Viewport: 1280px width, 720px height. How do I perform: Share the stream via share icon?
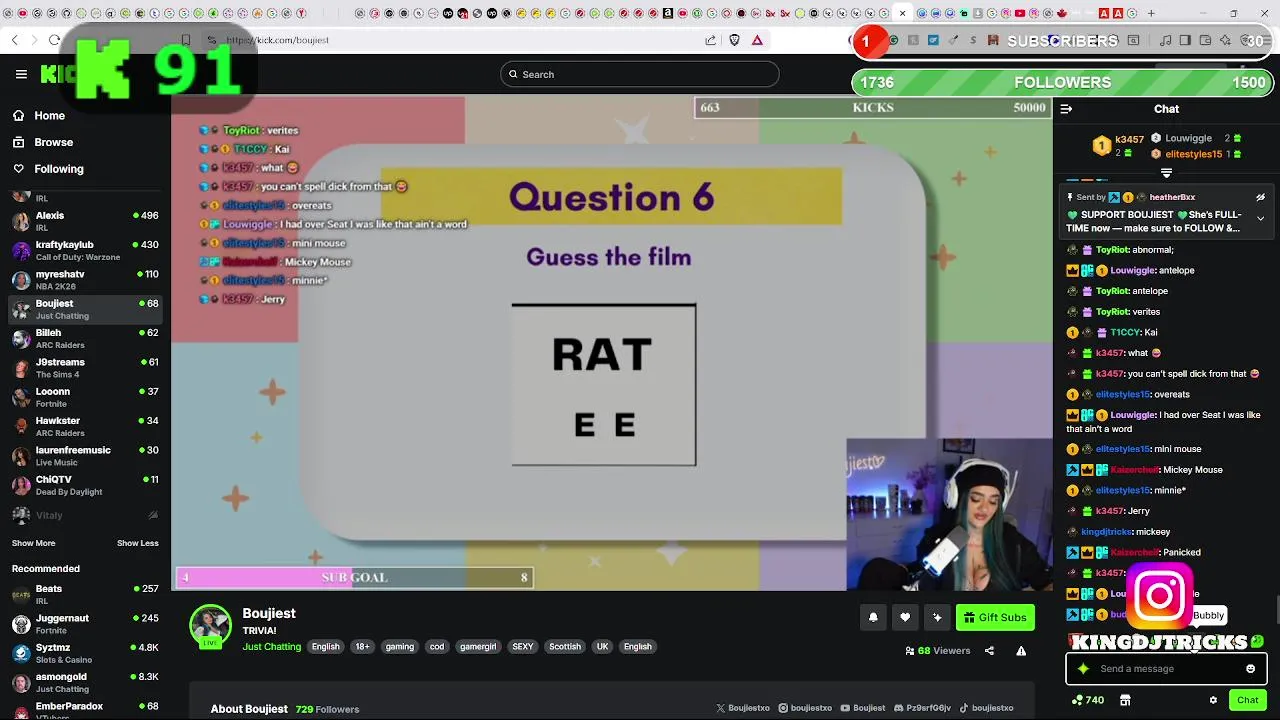pyautogui.click(x=989, y=651)
